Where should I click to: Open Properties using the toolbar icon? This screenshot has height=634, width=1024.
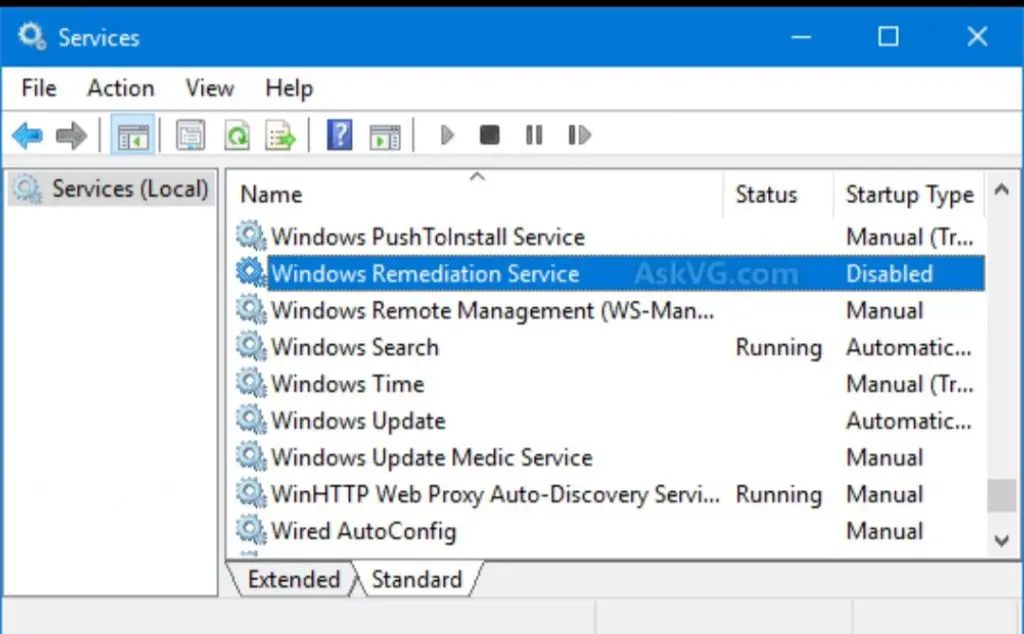[190, 134]
